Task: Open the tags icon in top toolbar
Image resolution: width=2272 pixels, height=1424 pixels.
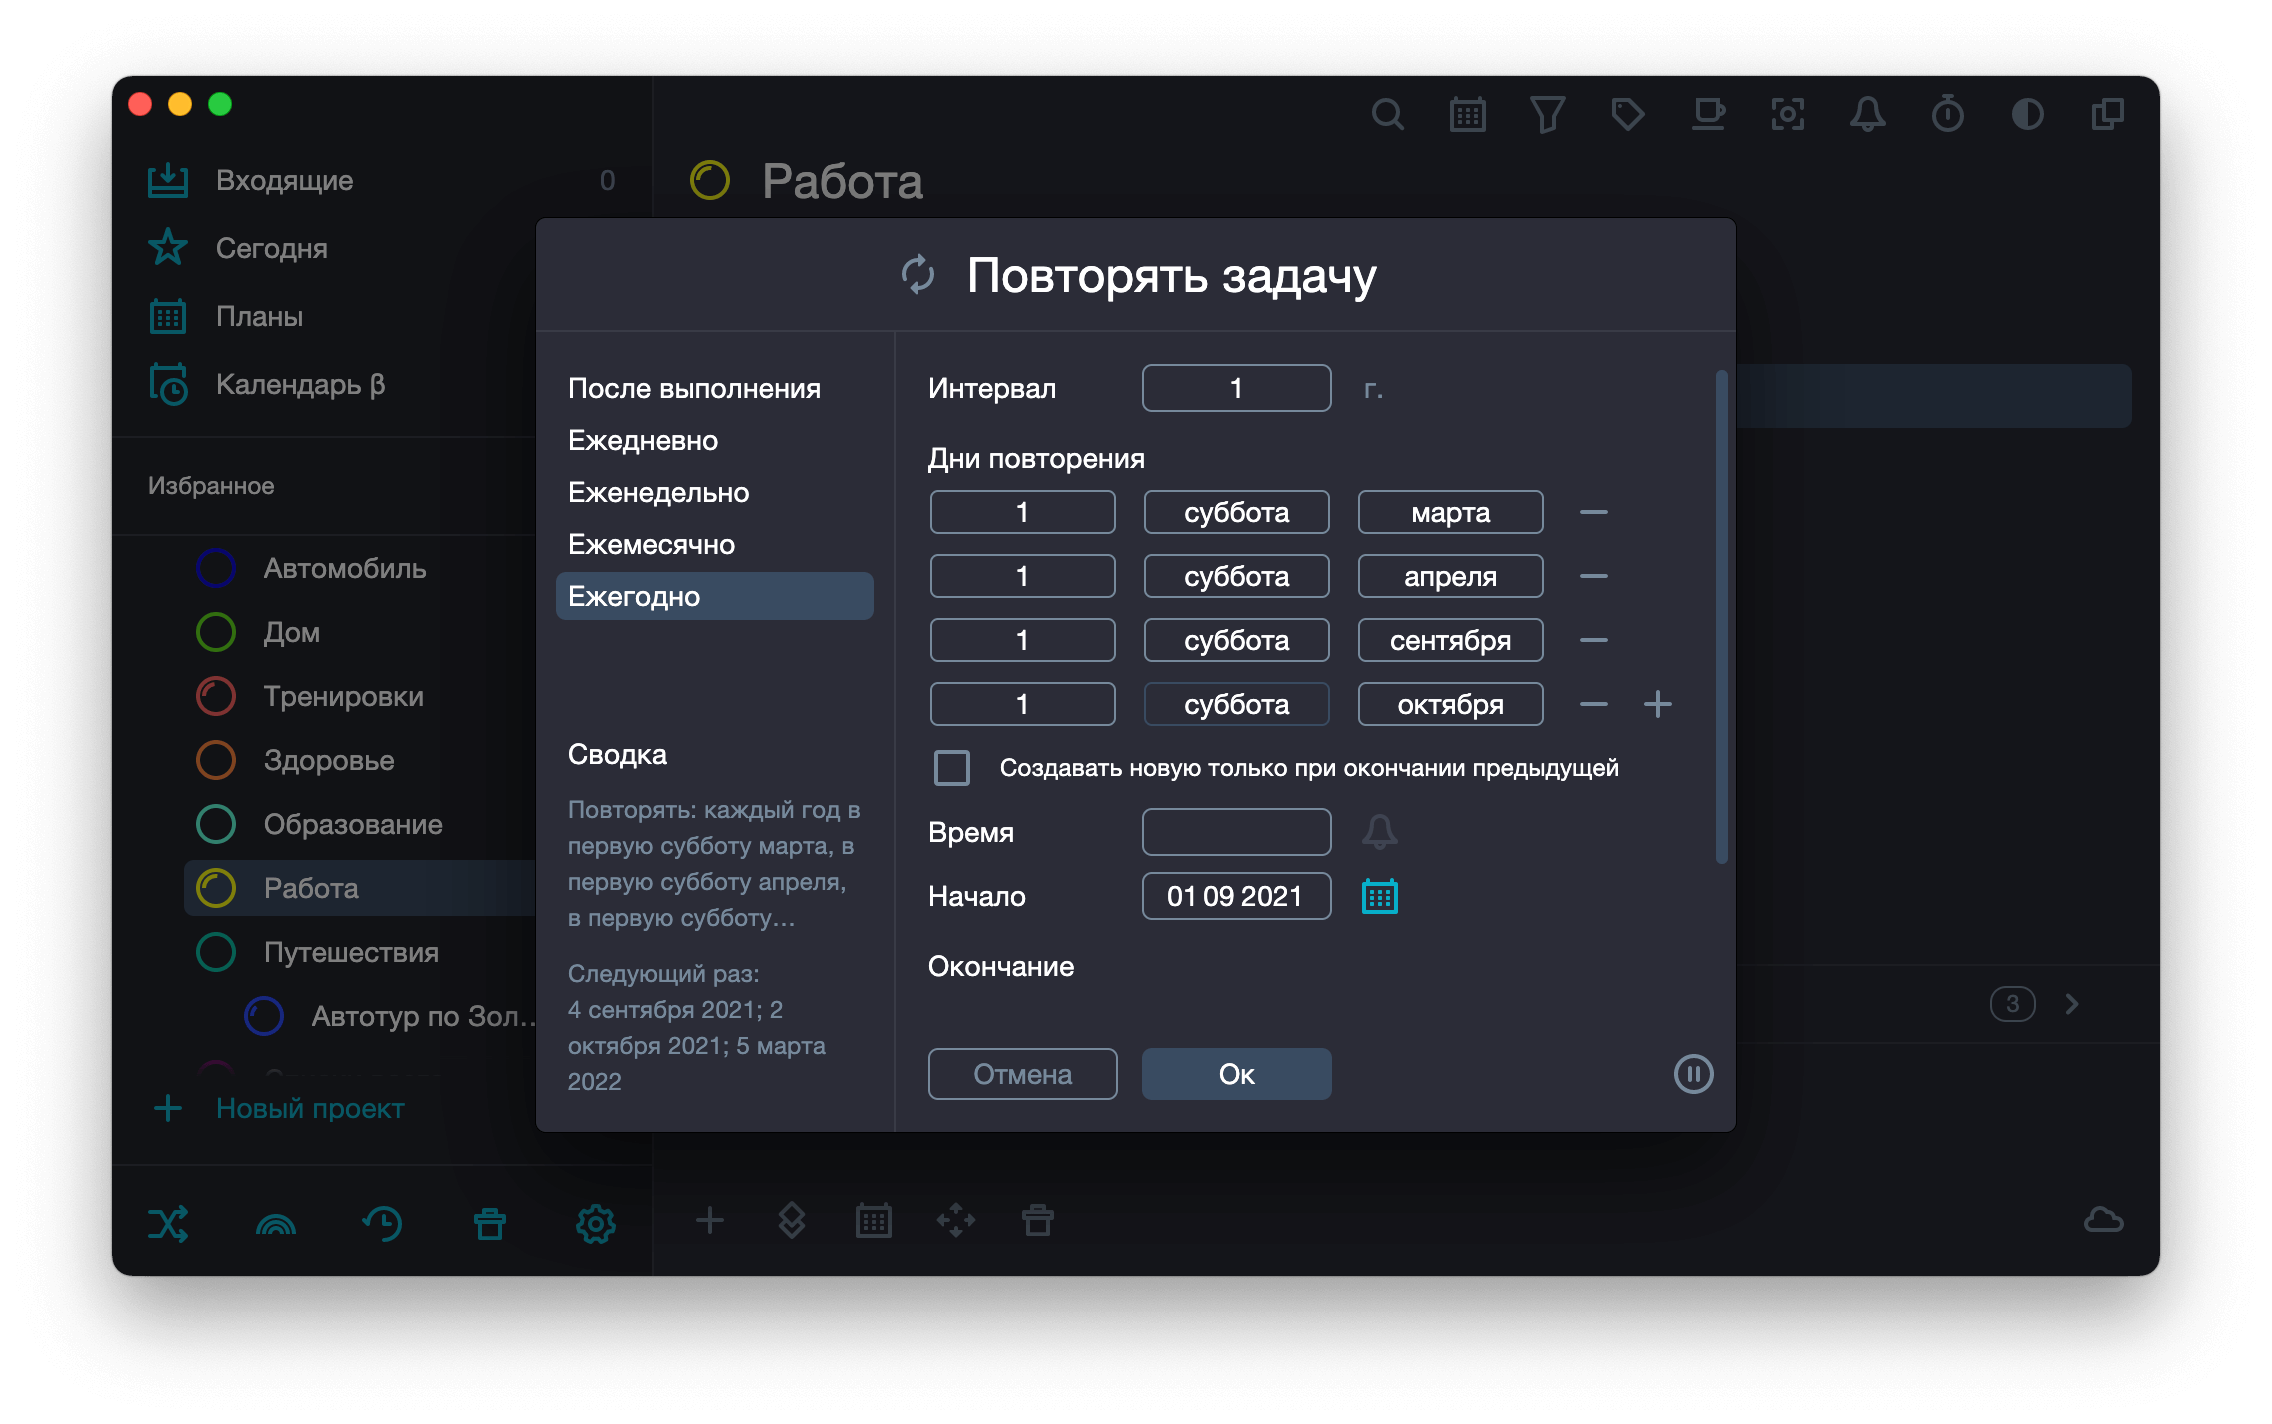Action: point(1627,114)
